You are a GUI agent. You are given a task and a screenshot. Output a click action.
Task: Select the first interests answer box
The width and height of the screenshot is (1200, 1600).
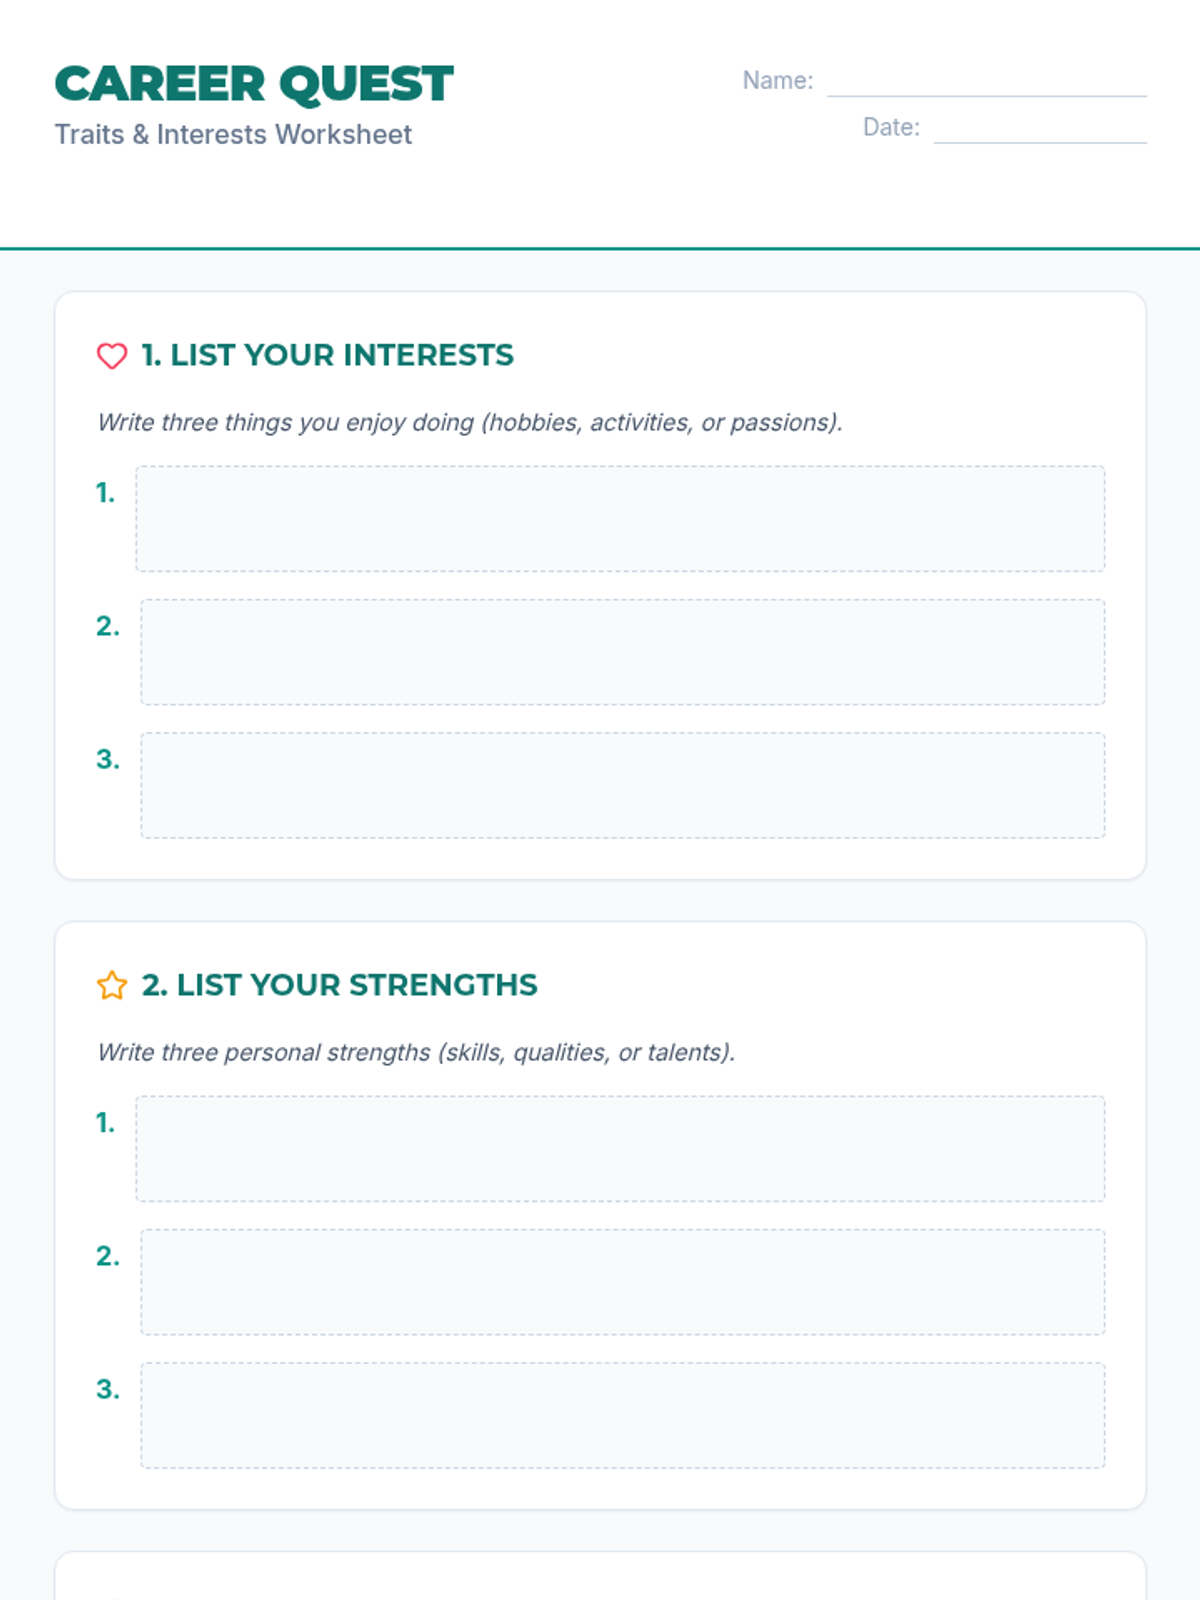620,519
